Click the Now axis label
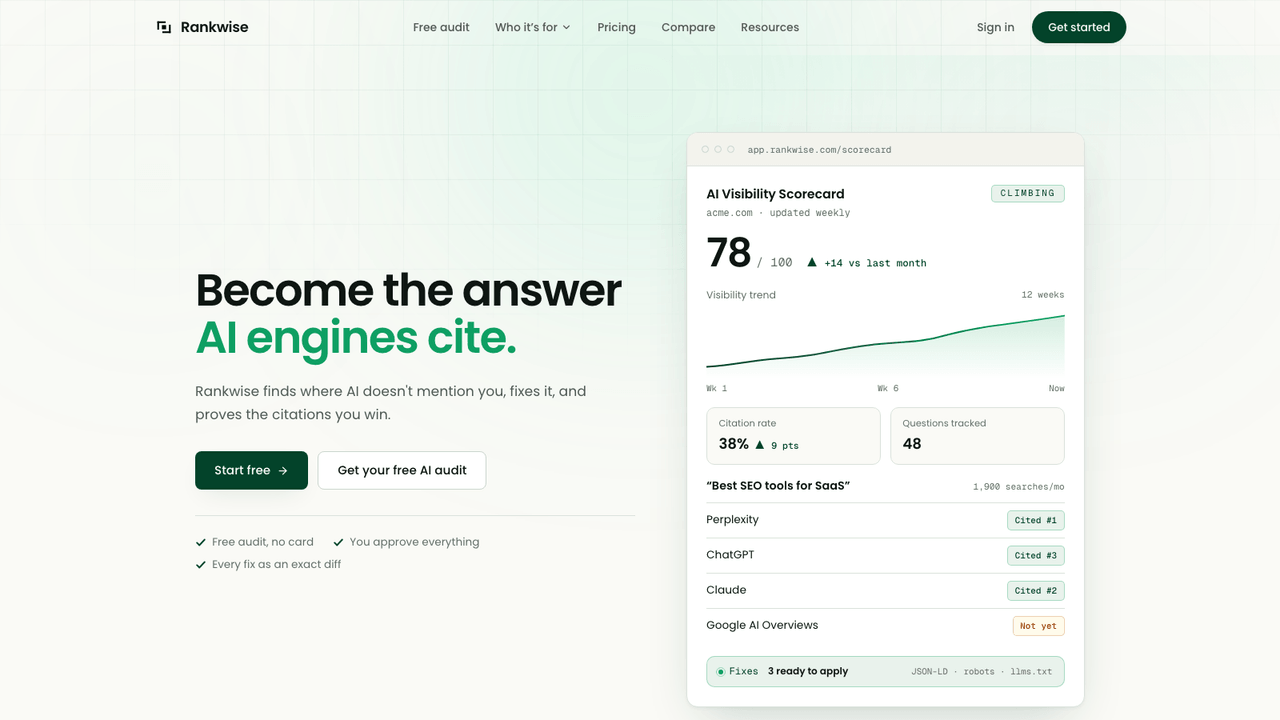The width and height of the screenshot is (1280, 720). pos(1057,388)
